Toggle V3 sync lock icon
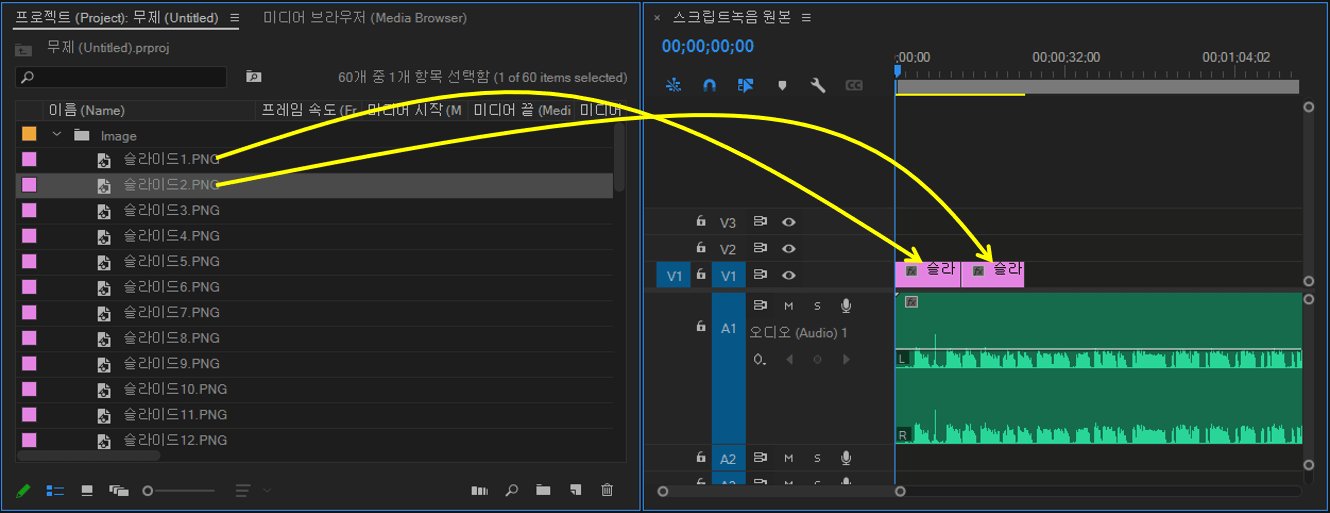 point(760,222)
